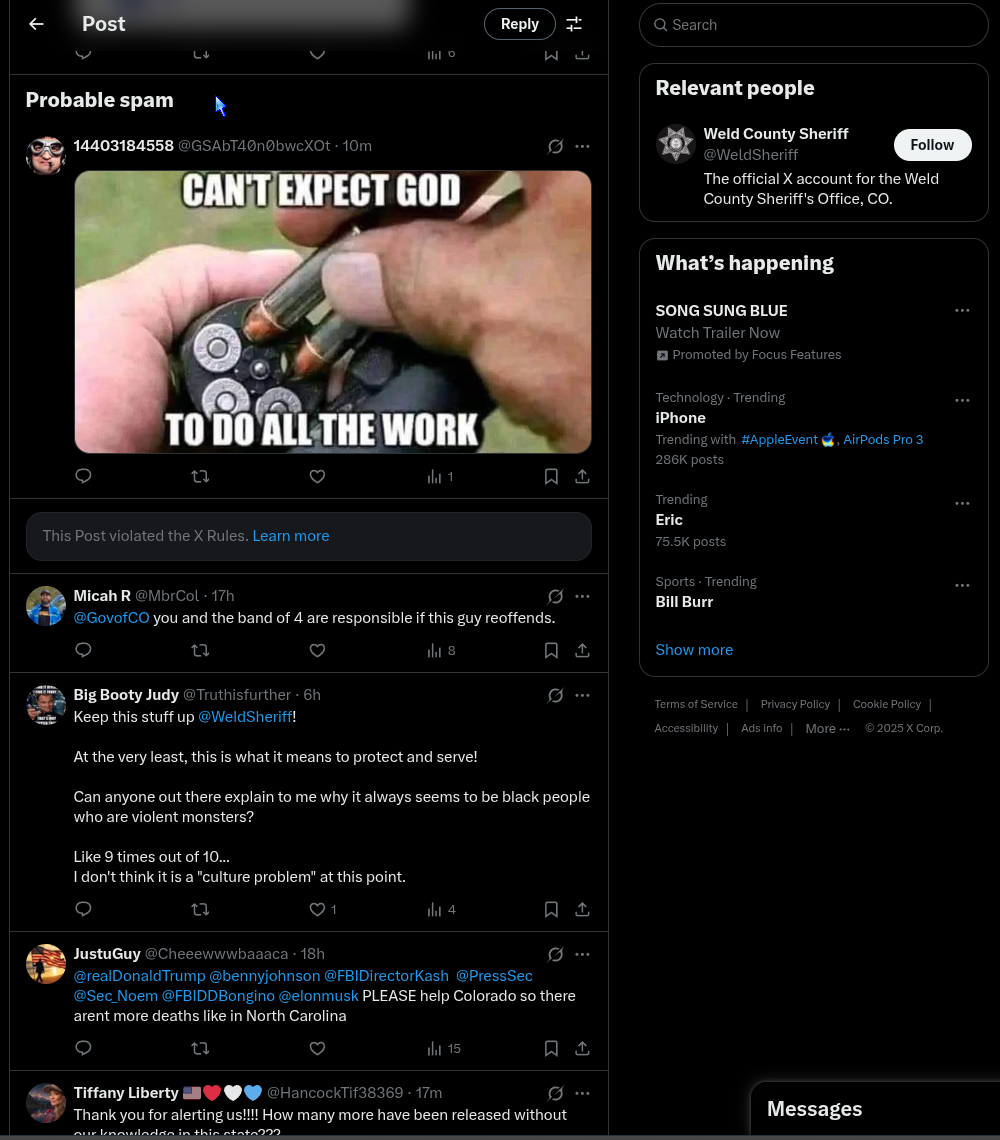The width and height of the screenshot is (1000, 1140).
Task: Open the Eric trending topic
Action: click(669, 520)
